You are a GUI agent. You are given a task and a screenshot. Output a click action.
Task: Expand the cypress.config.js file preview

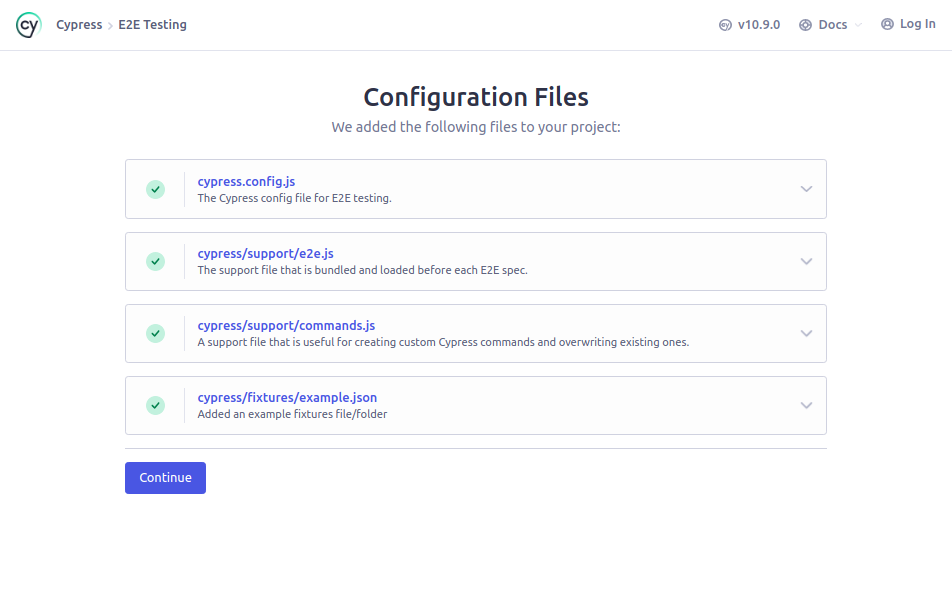[806, 189]
